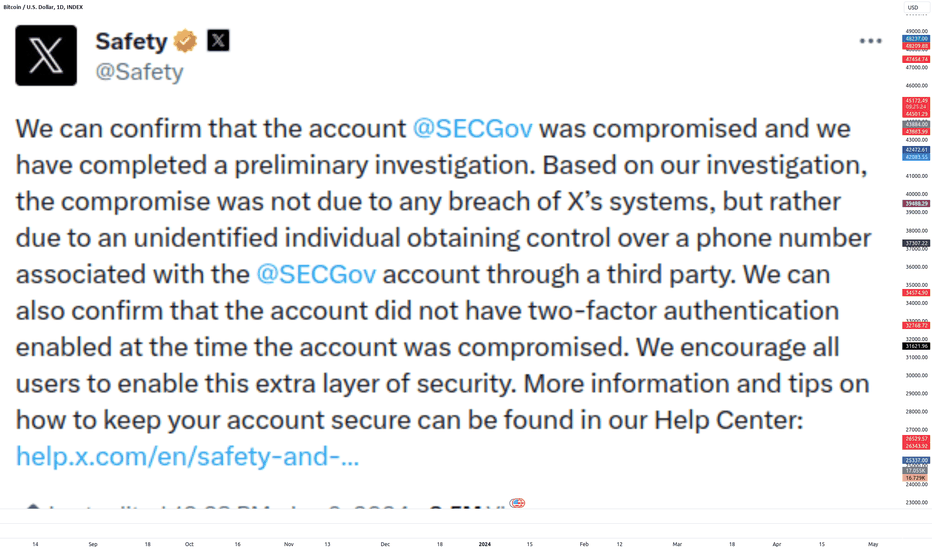The height and width of the screenshot is (550, 932).
Task: Select the 48237.00 blue price label
Action: [x=916, y=39]
